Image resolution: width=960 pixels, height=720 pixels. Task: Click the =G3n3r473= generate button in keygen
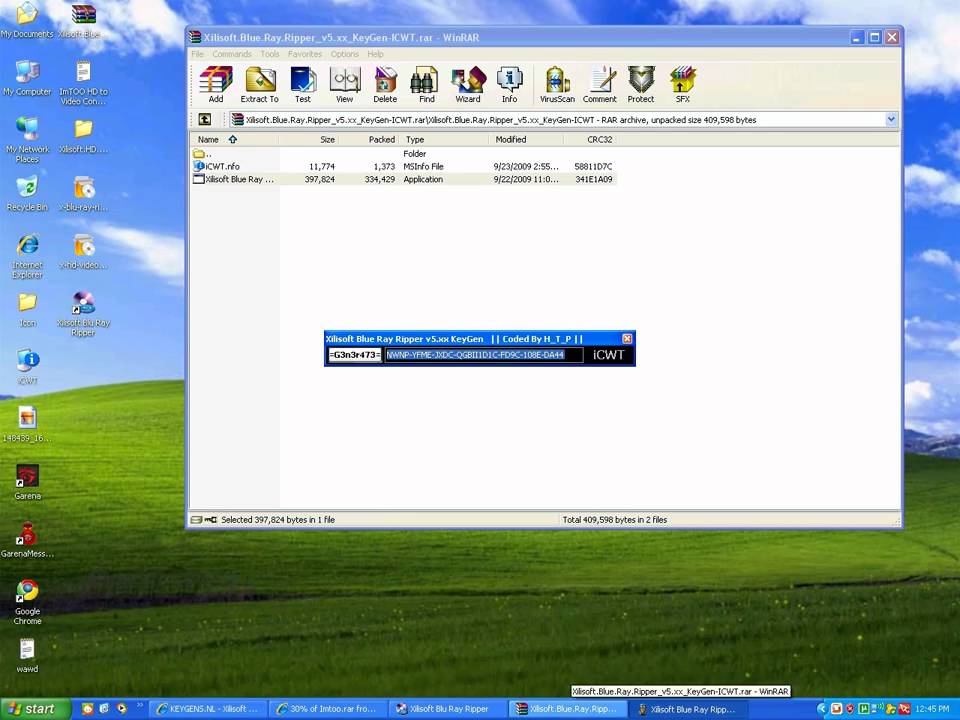[x=354, y=354]
